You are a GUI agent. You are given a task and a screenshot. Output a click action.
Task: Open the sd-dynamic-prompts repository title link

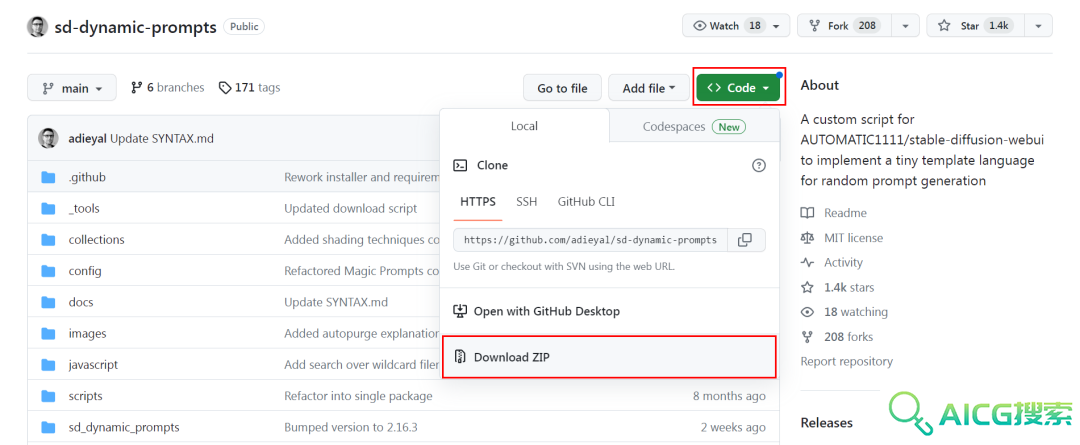click(136, 27)
